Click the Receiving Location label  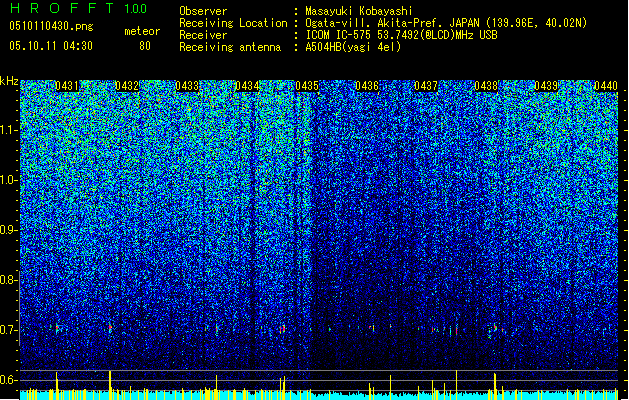click(x=233, y=23)
